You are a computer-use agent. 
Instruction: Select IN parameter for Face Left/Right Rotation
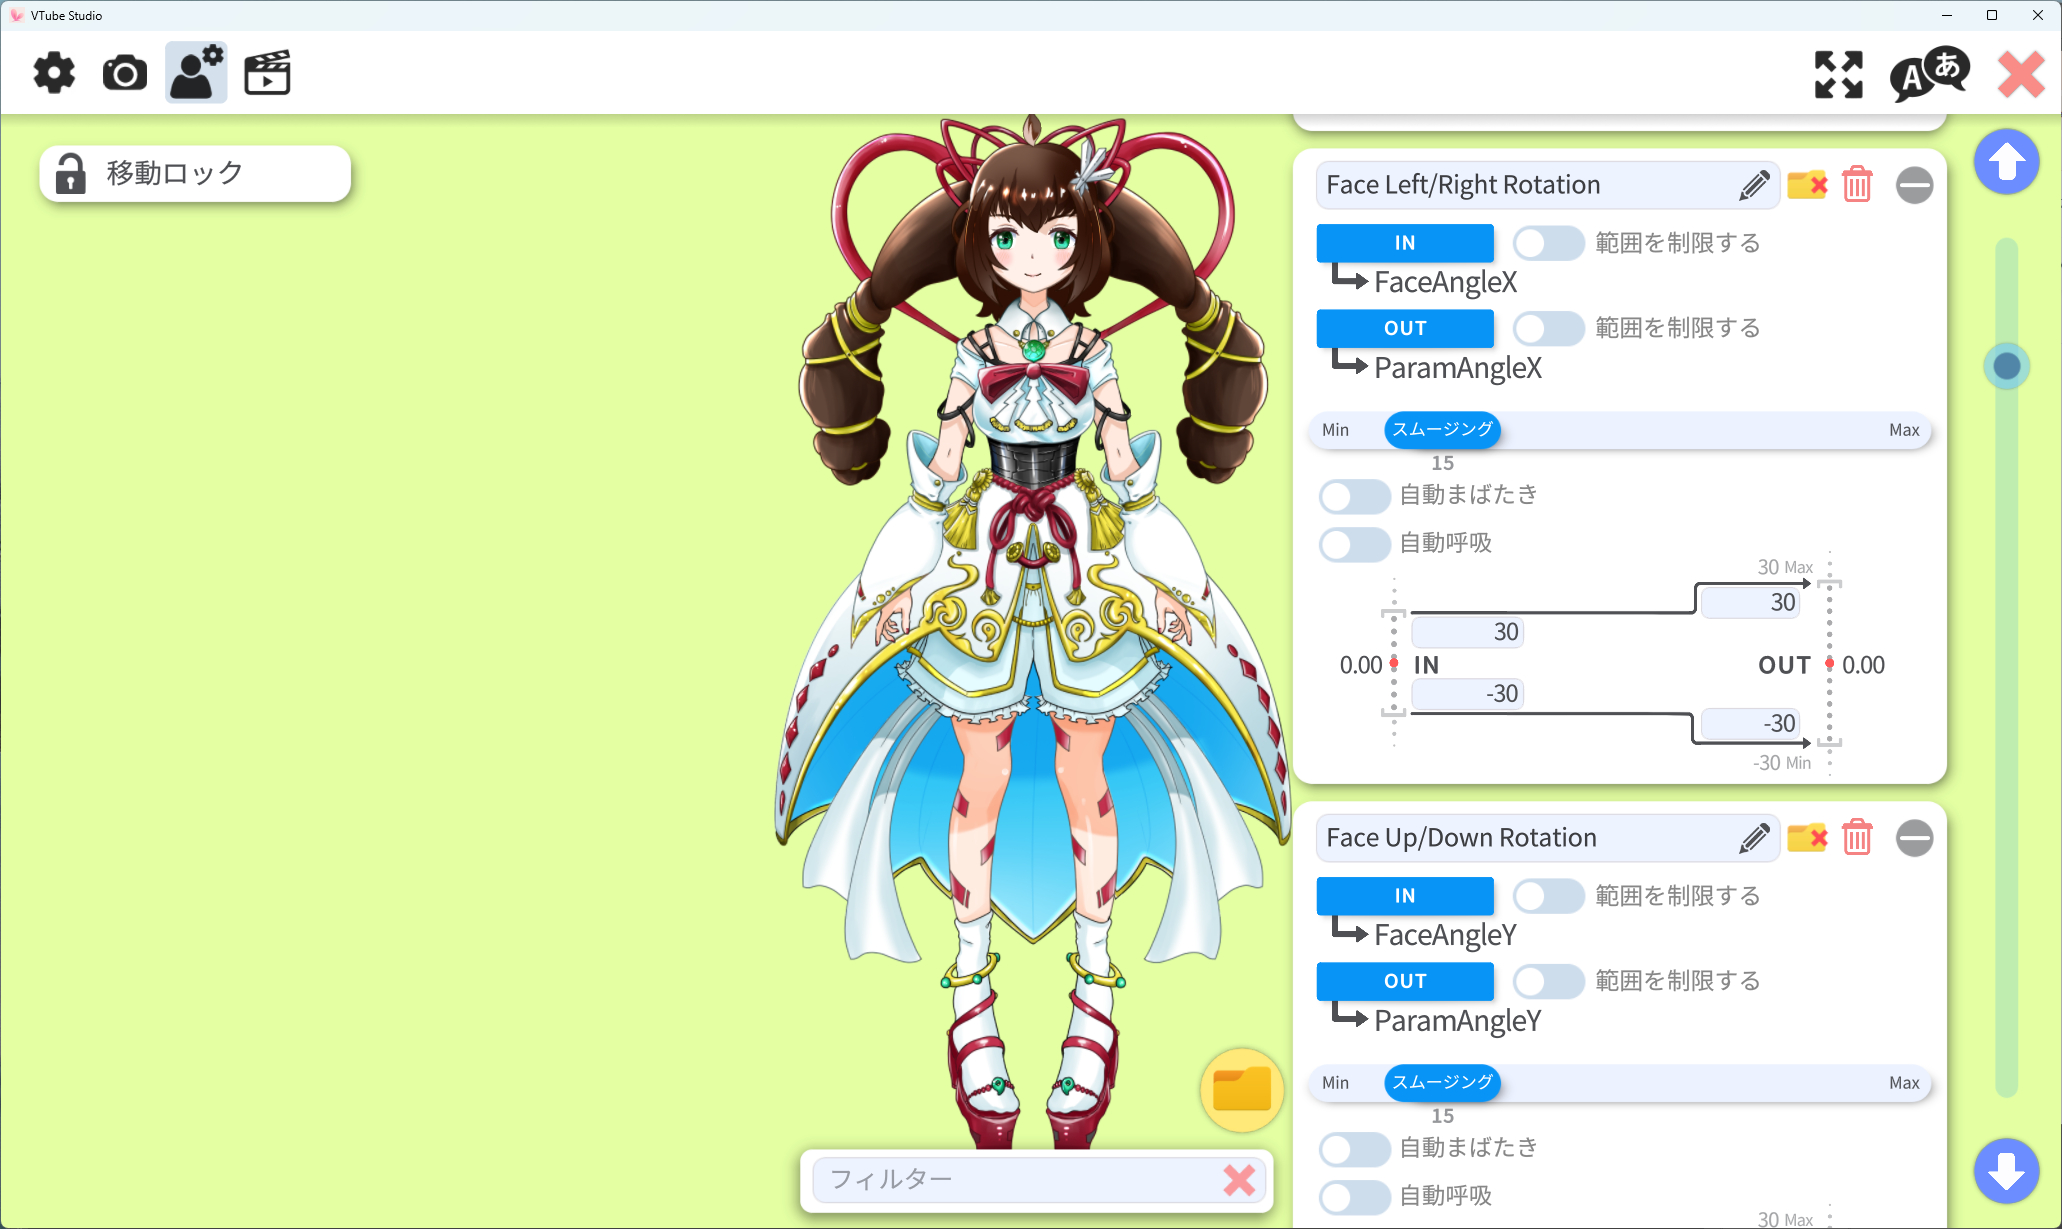point(1405,243)
